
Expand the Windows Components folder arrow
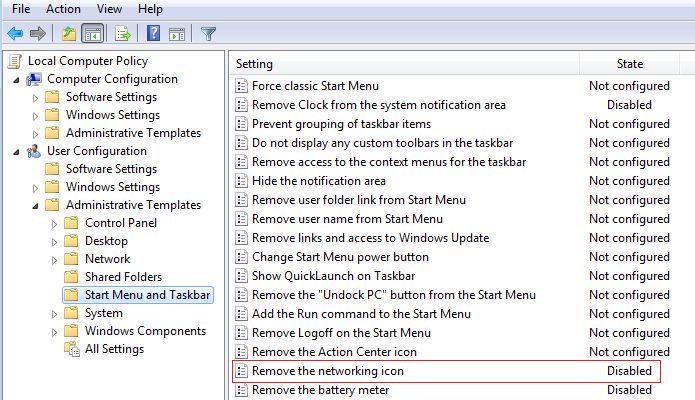click(56, 332)
